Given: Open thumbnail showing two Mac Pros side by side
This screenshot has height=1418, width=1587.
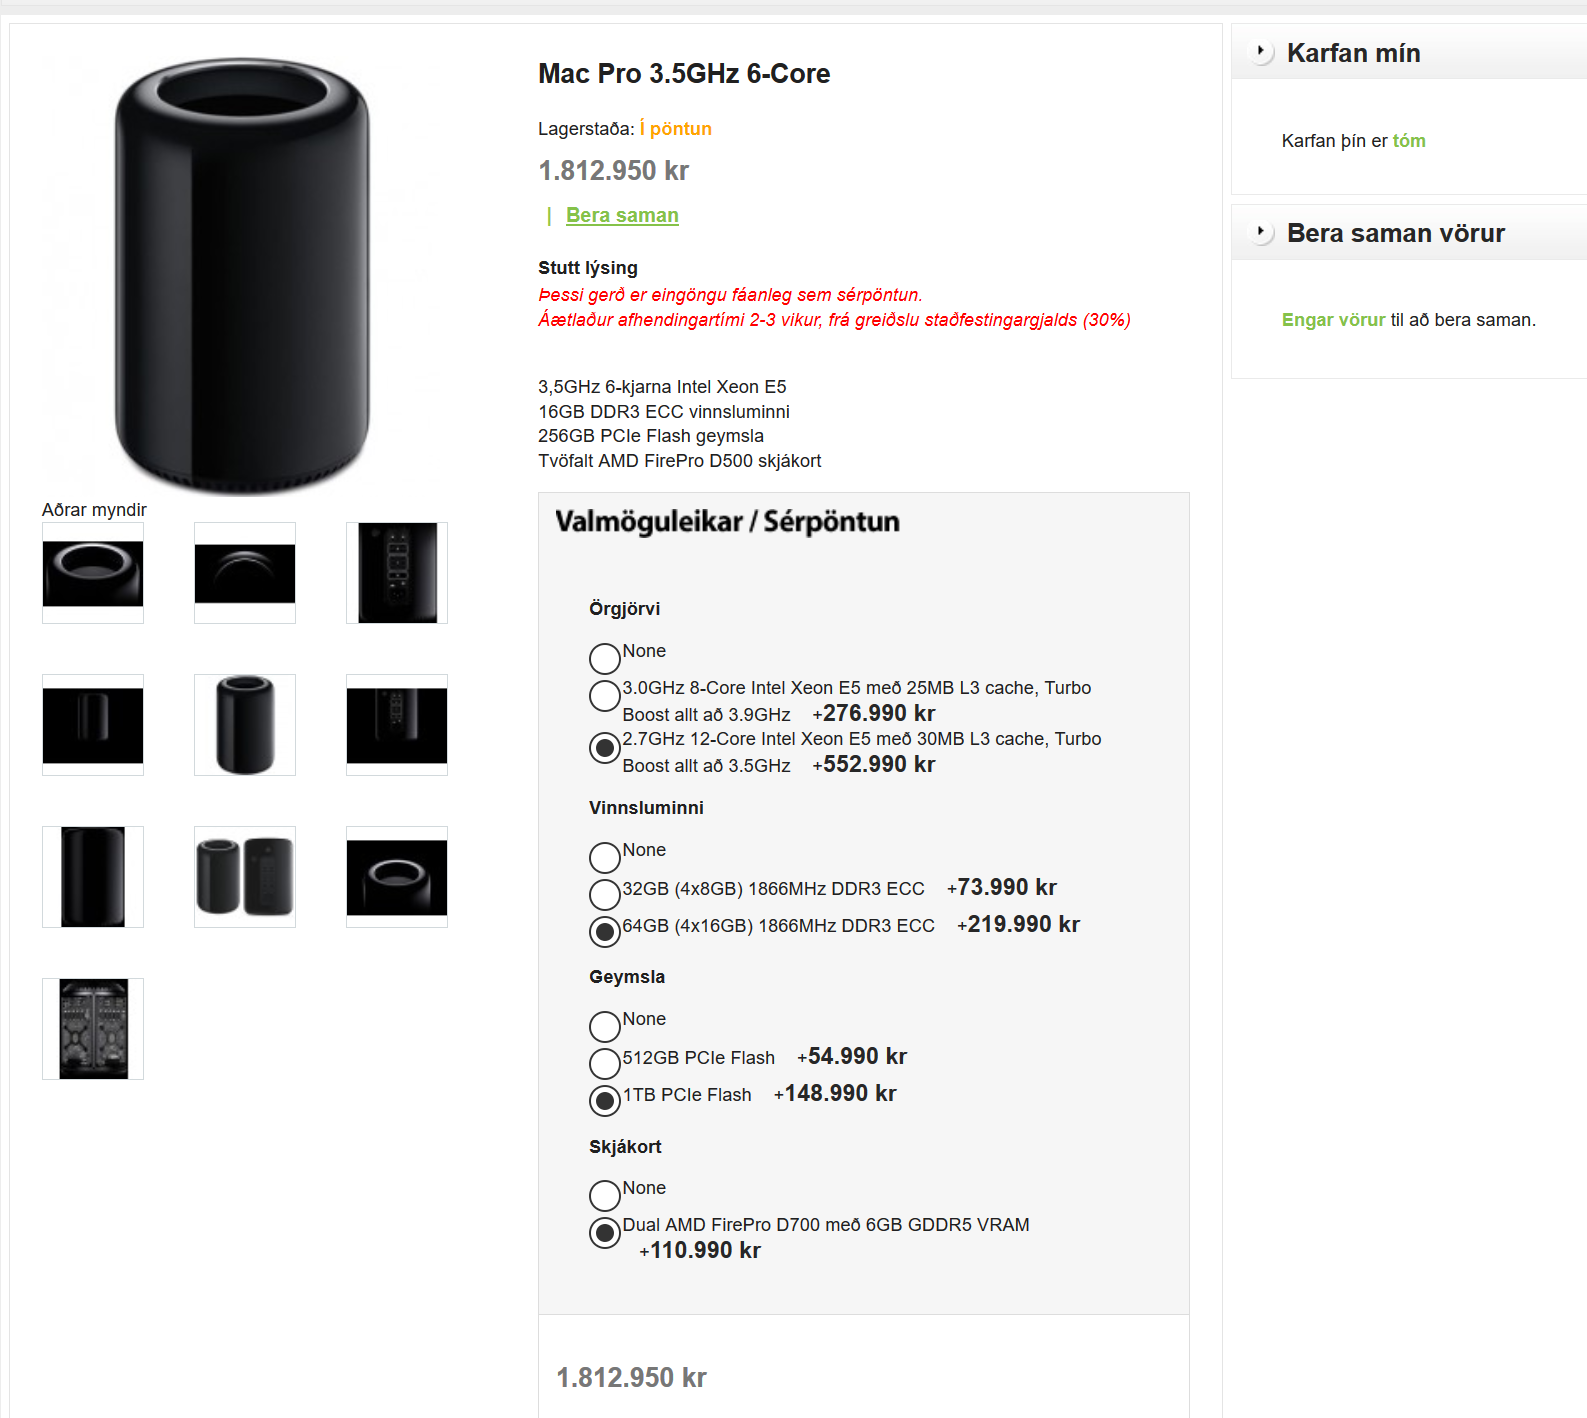Looking at the screenshot, I should (245, 877).
